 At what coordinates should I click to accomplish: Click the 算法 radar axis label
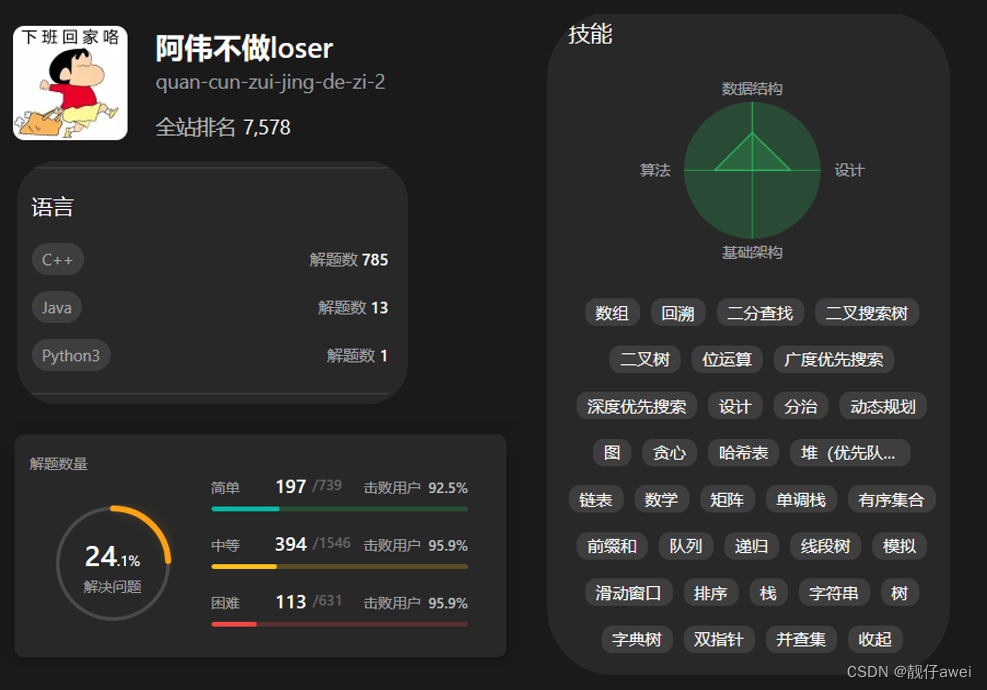pos(655,170)
